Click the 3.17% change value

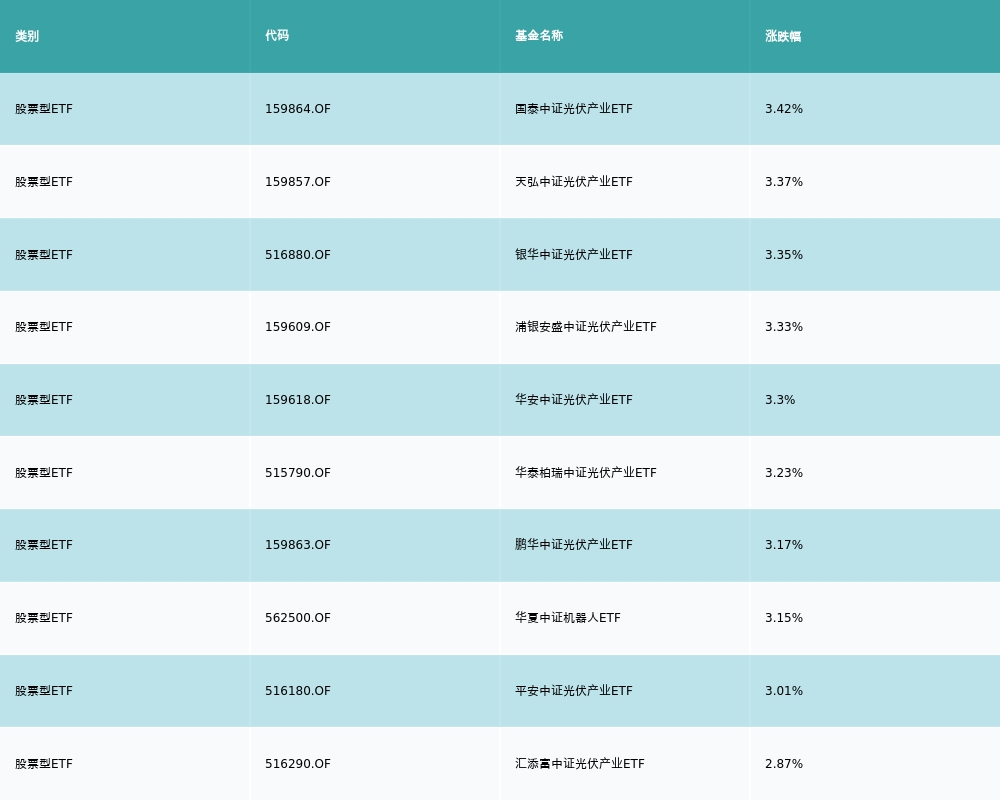[x=784, y=545]
